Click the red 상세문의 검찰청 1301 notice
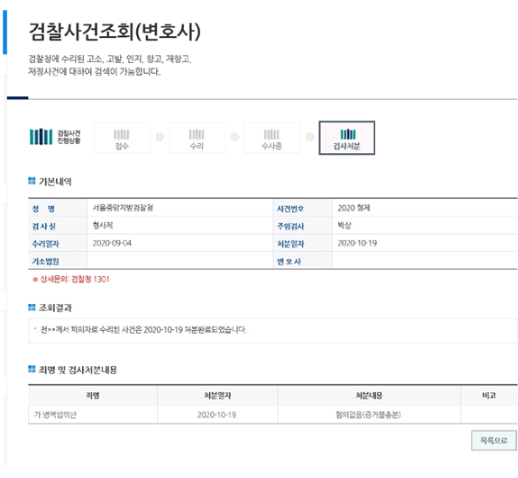518x478 pixels. click(71, 279)
